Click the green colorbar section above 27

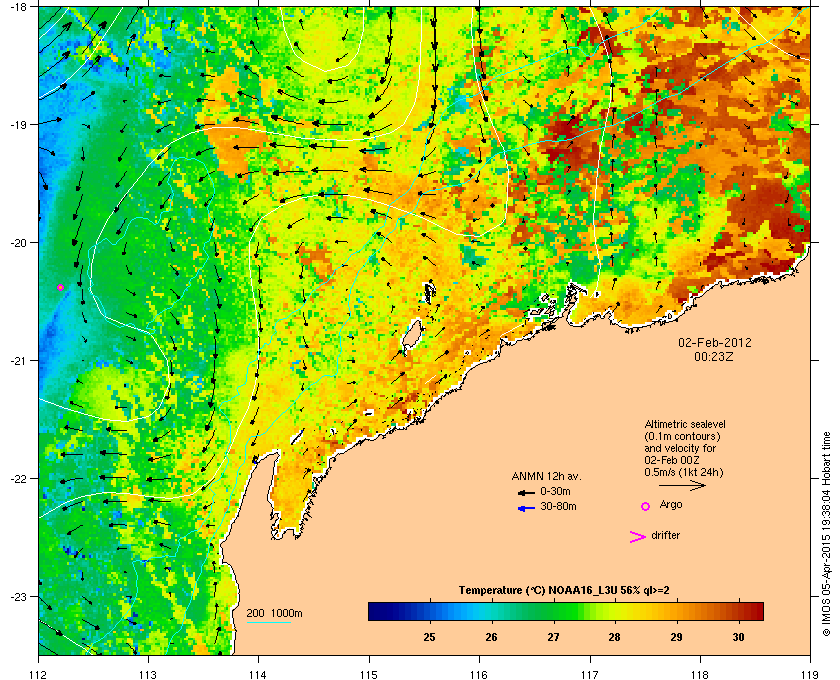pos(553,611)
